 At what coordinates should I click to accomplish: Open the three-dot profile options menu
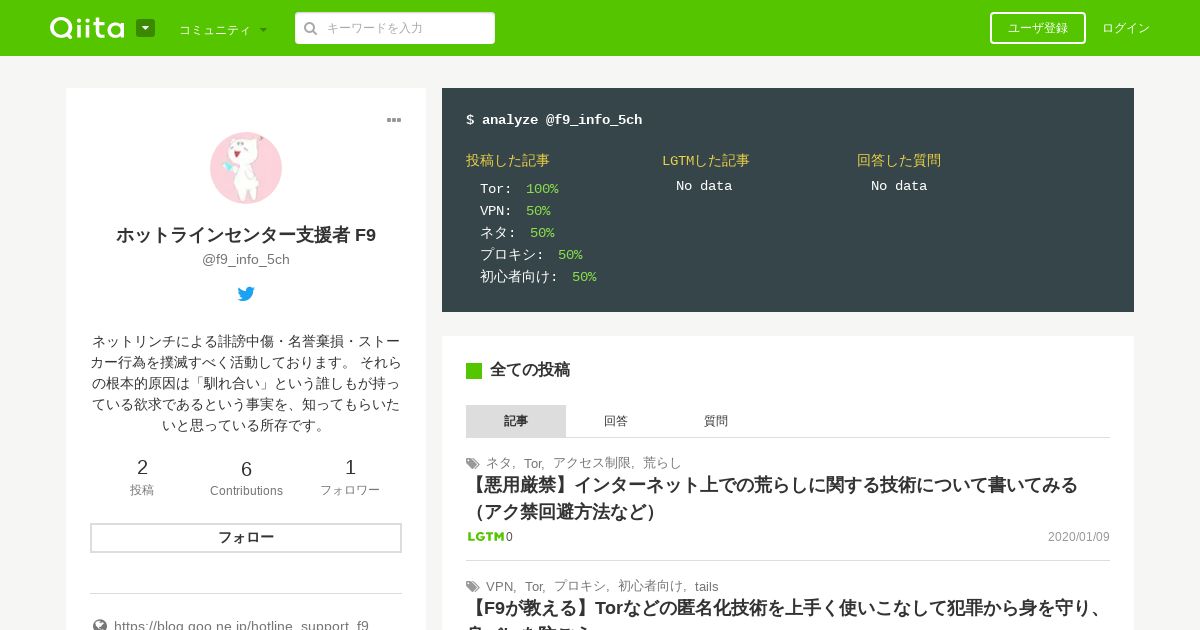[394, 120]
